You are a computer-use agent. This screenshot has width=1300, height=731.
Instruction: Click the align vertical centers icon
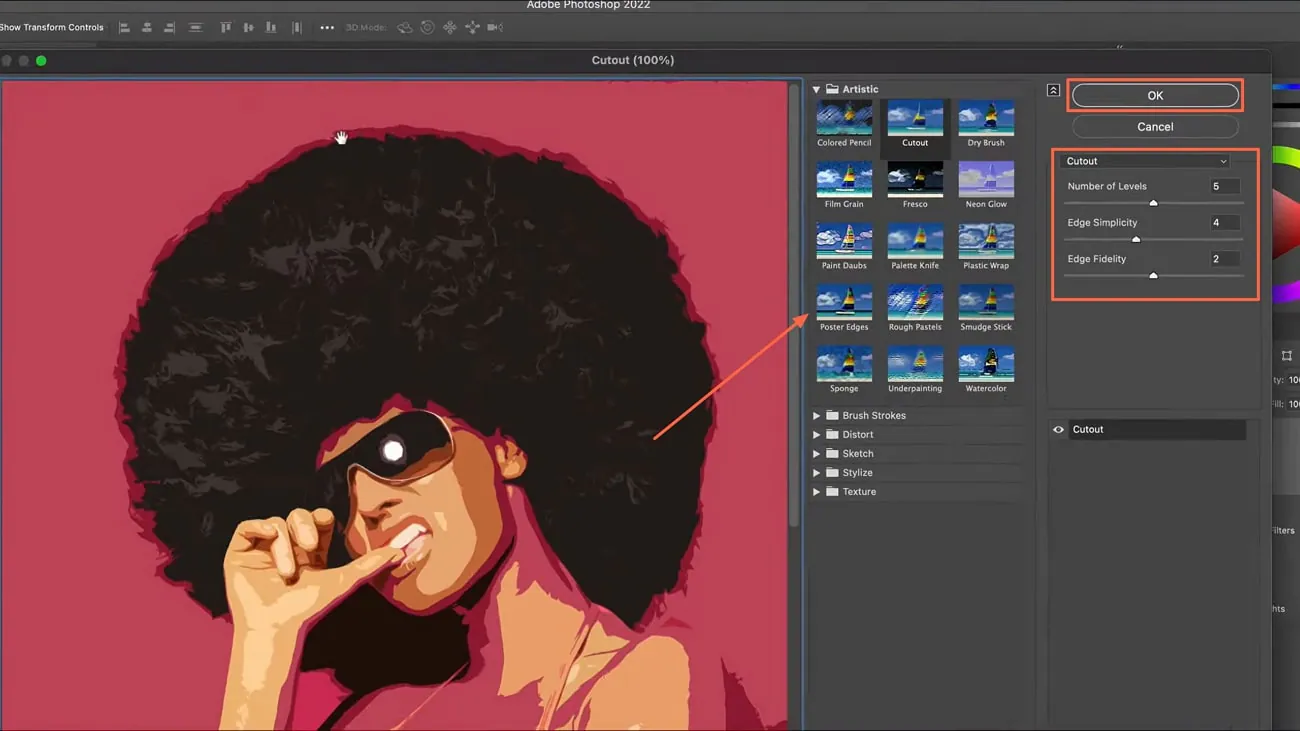coord(248,28)
